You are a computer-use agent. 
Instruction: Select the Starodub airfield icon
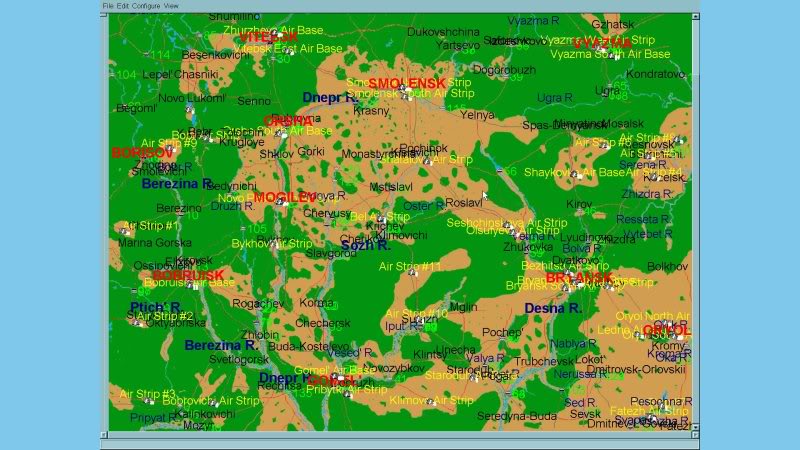473,378
